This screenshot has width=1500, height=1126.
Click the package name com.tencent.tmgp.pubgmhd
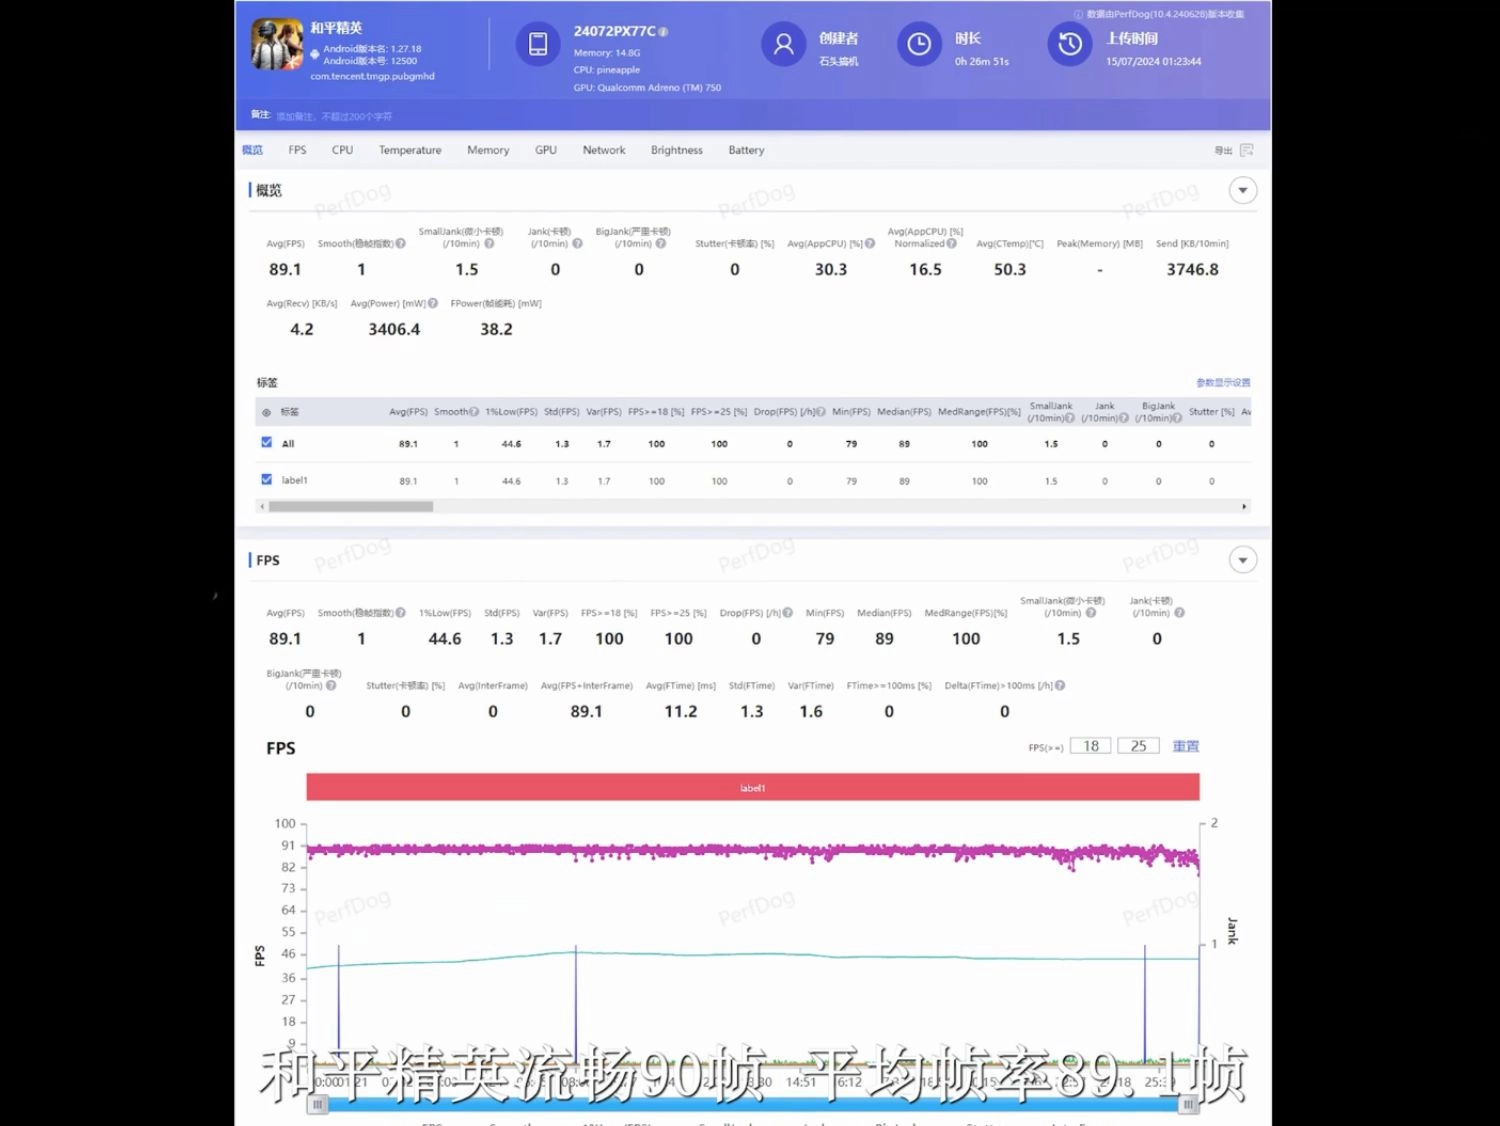click(x=372, y=76)
